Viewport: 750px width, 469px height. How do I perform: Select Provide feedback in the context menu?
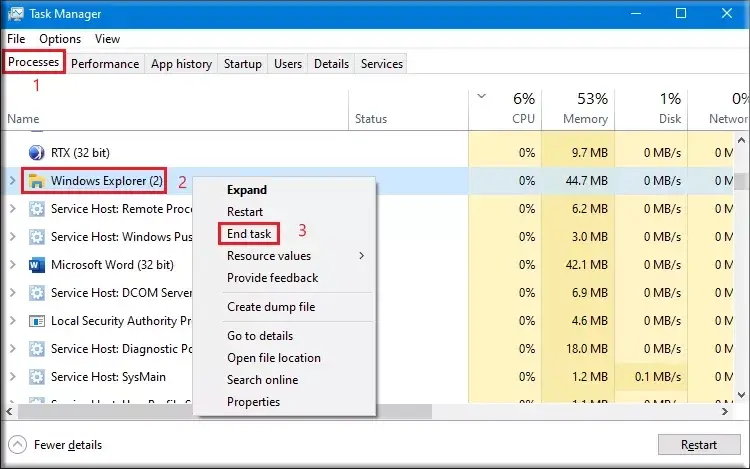(x=272, y=278)
